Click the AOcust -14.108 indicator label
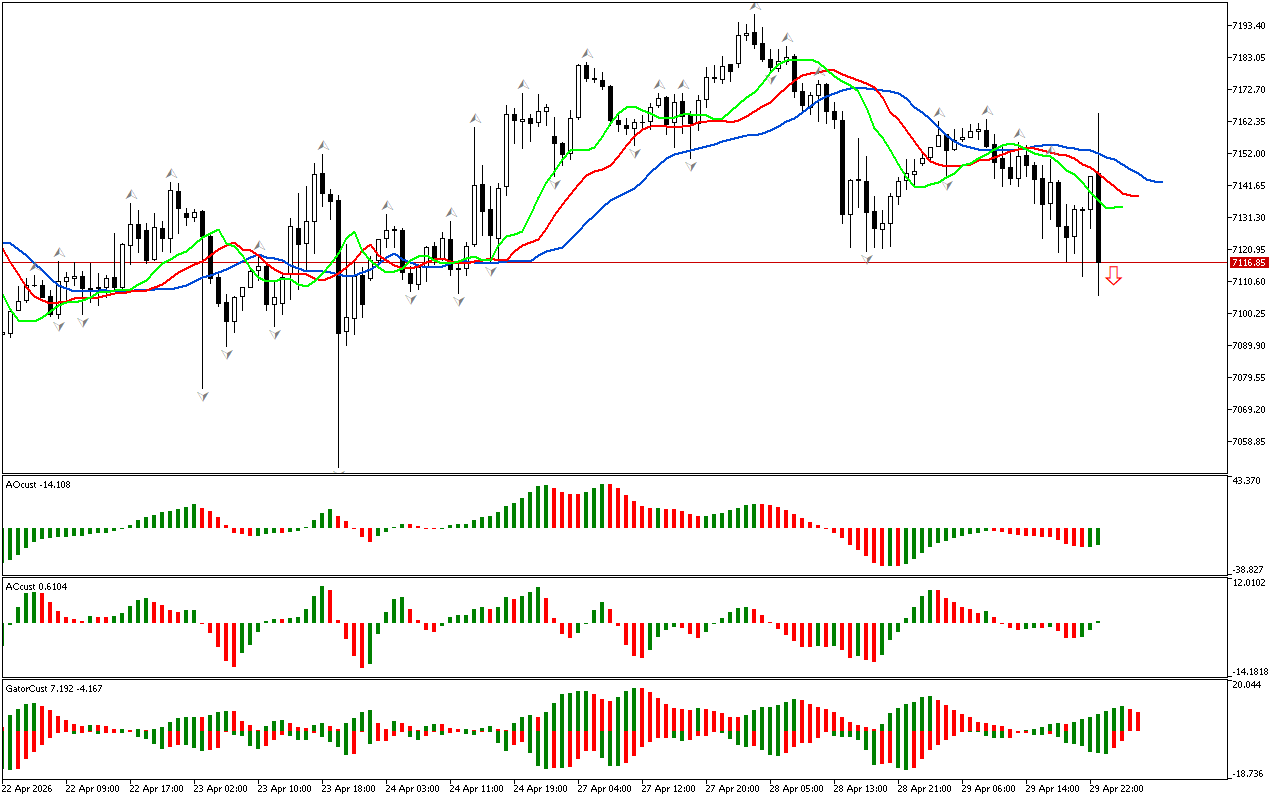The width and height of the screenshot is (1280, 800). [40, 485]
